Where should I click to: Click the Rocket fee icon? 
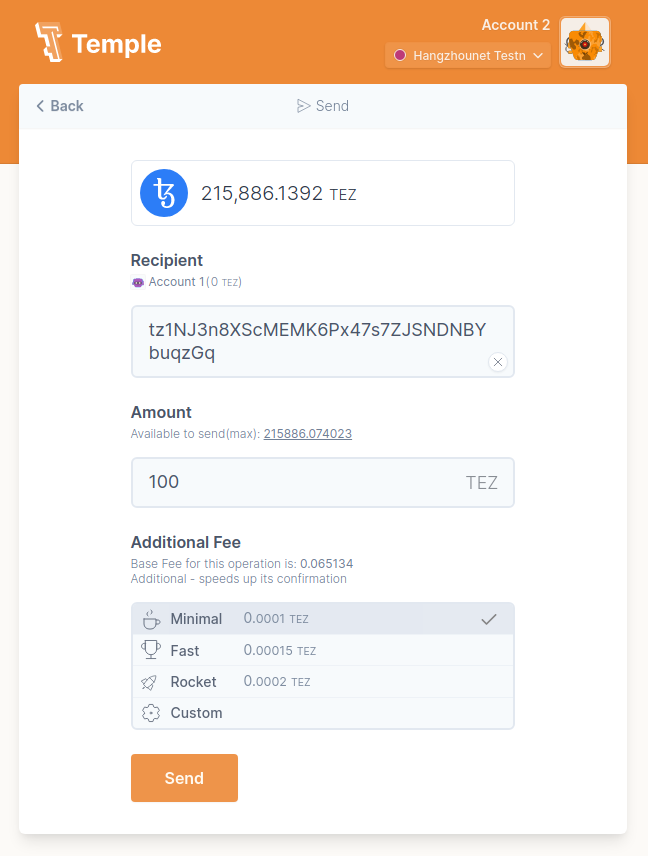[151, 682]
